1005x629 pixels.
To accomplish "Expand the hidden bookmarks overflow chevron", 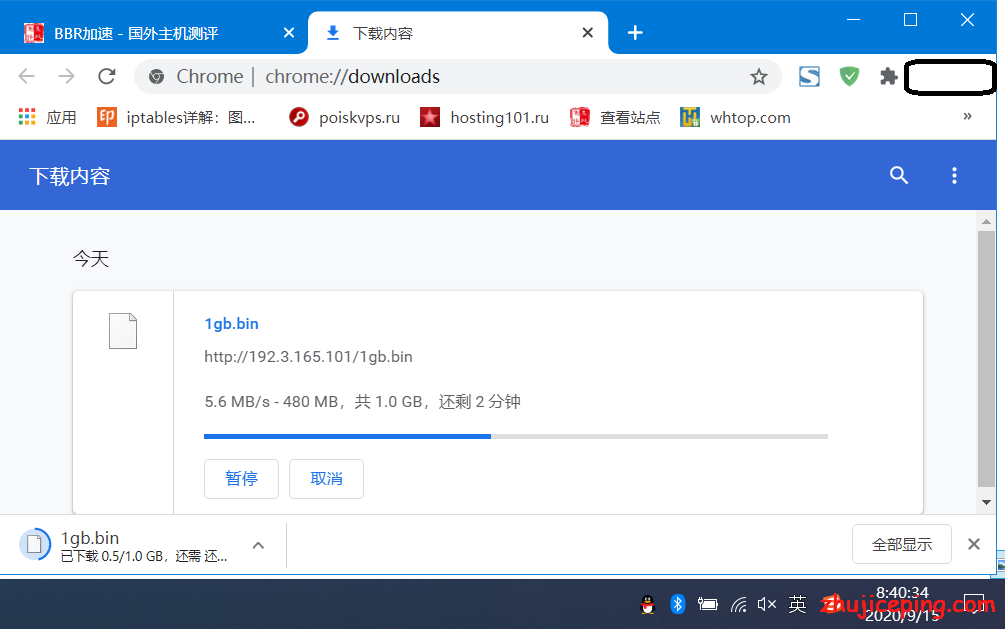I will [967, 116].
